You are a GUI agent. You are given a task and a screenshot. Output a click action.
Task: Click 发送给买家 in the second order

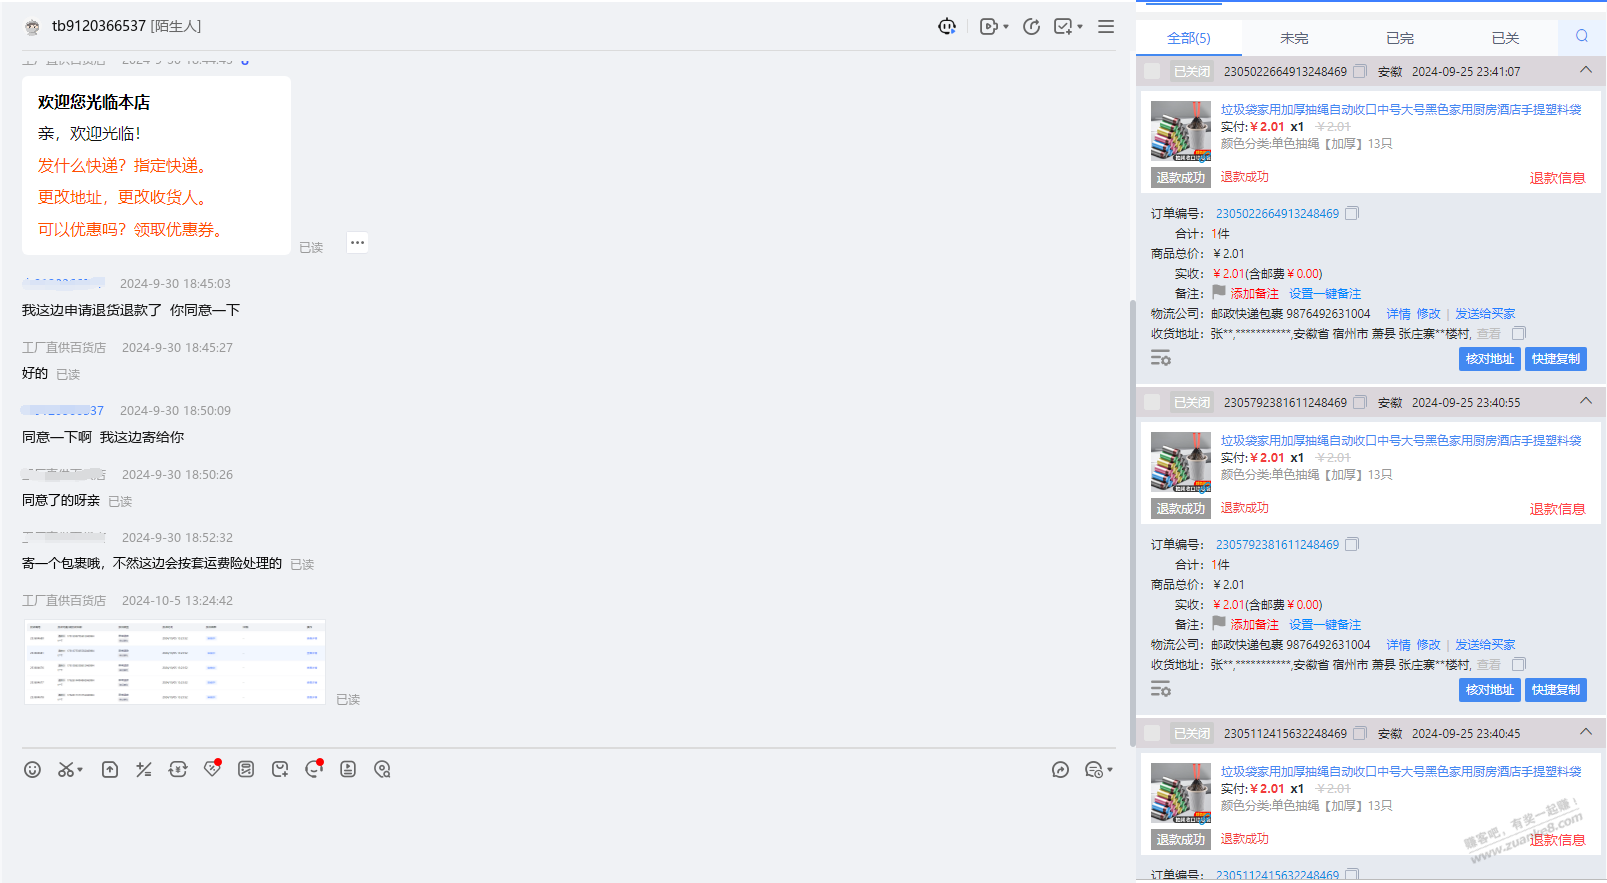1485,645
